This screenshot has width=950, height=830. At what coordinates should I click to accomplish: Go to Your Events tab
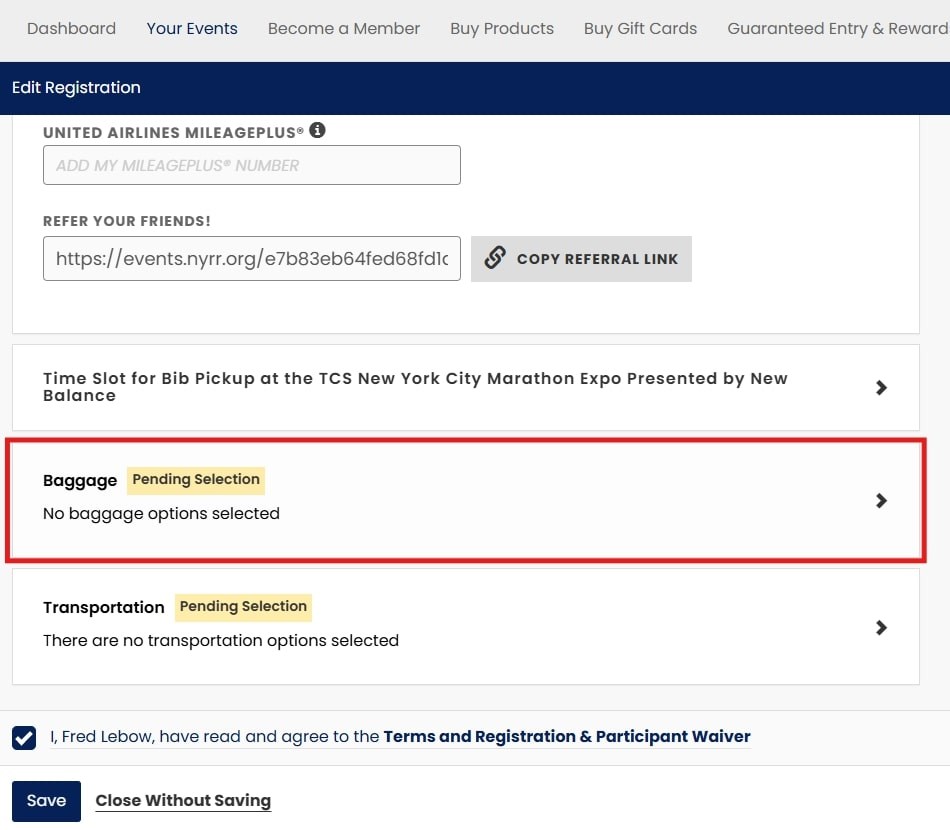(x=192, y=28)
